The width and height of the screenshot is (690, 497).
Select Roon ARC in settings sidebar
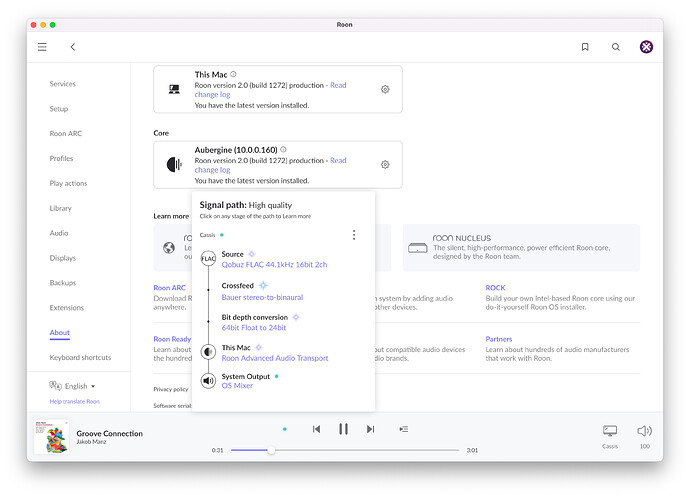(x=66, y=133)
